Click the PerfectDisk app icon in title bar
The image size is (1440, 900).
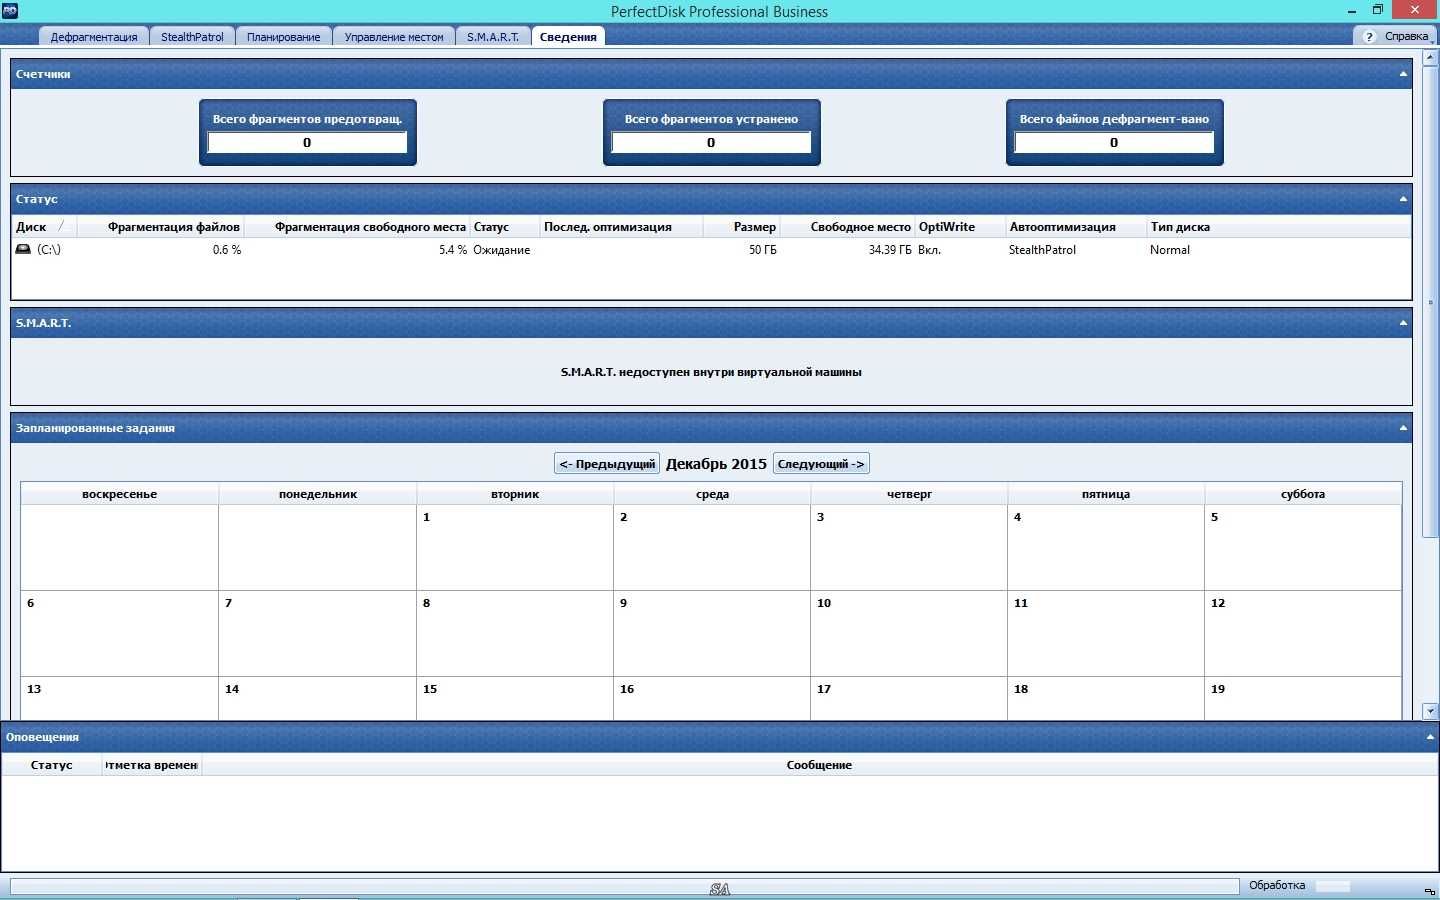(9, 11)
